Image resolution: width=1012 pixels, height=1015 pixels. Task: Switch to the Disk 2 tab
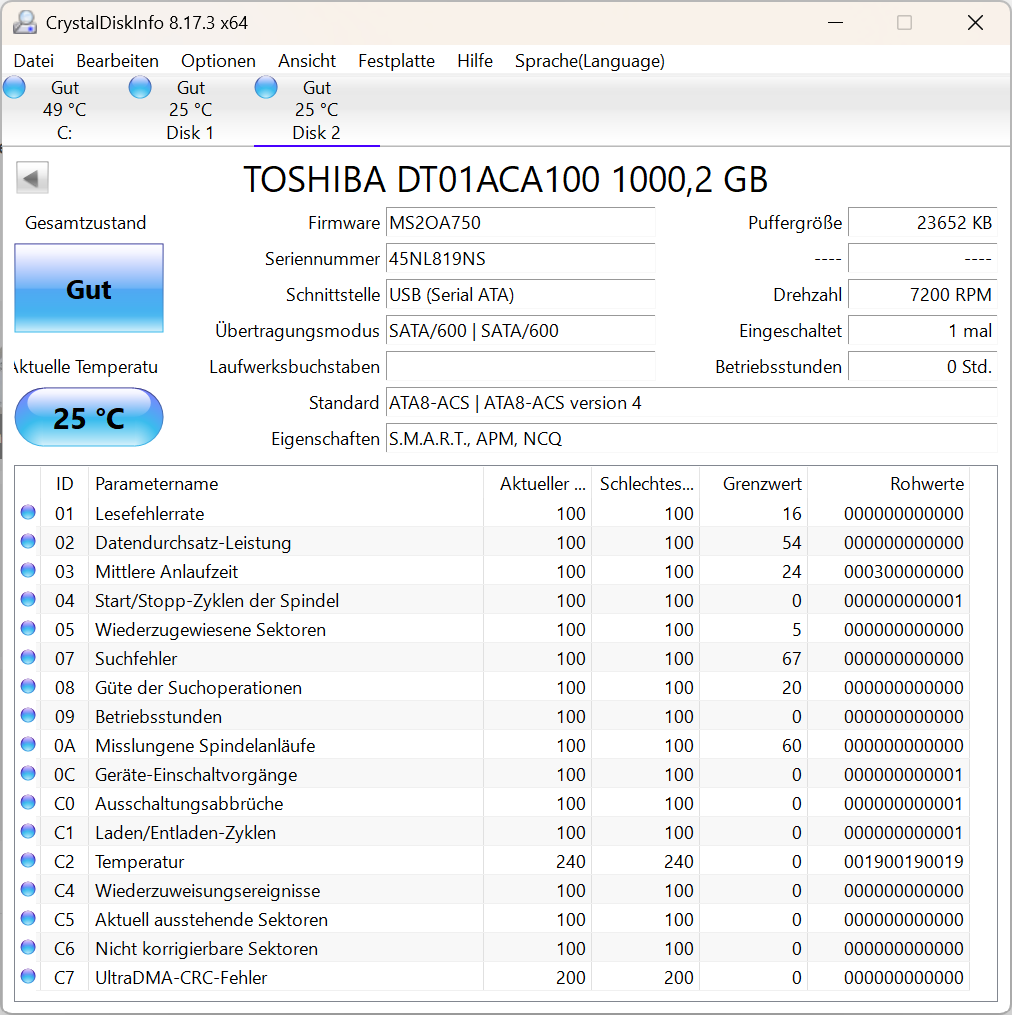tap(317, 110)
